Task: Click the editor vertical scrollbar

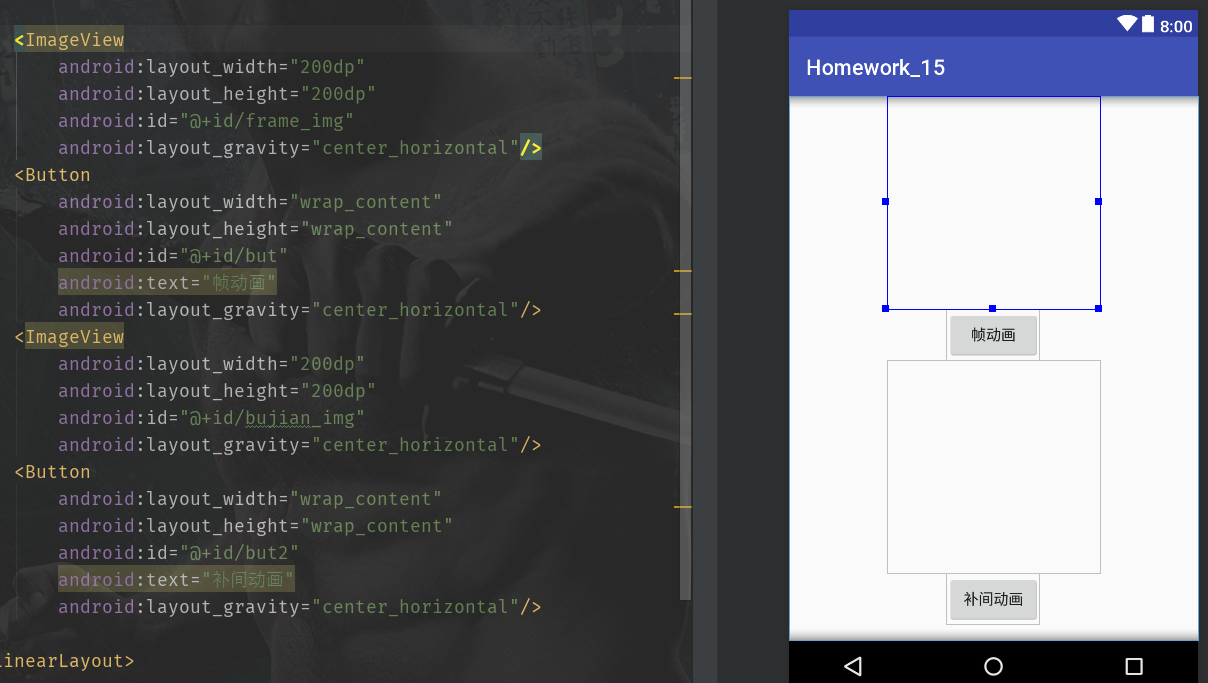Action: tap(685, 300)
